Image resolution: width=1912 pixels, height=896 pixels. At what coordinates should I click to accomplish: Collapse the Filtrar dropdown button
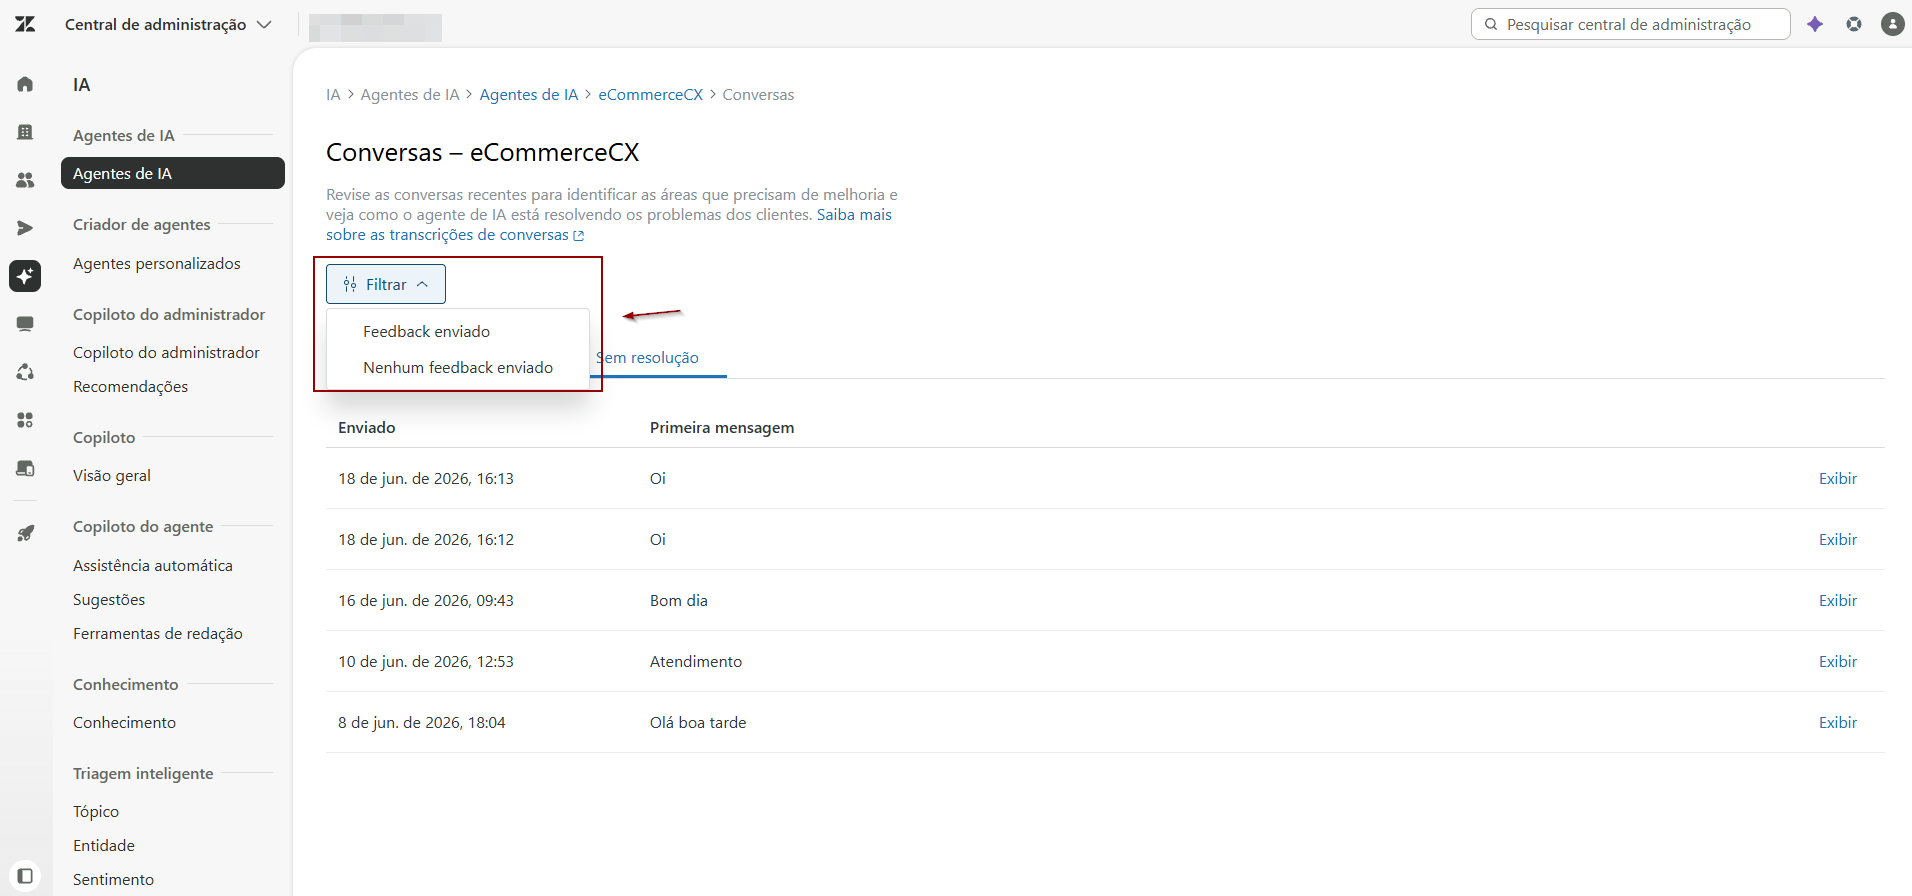(x=386, y=284)
